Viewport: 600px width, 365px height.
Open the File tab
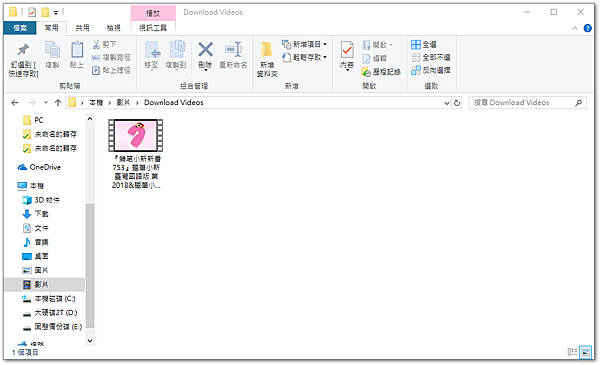point(20,28)
